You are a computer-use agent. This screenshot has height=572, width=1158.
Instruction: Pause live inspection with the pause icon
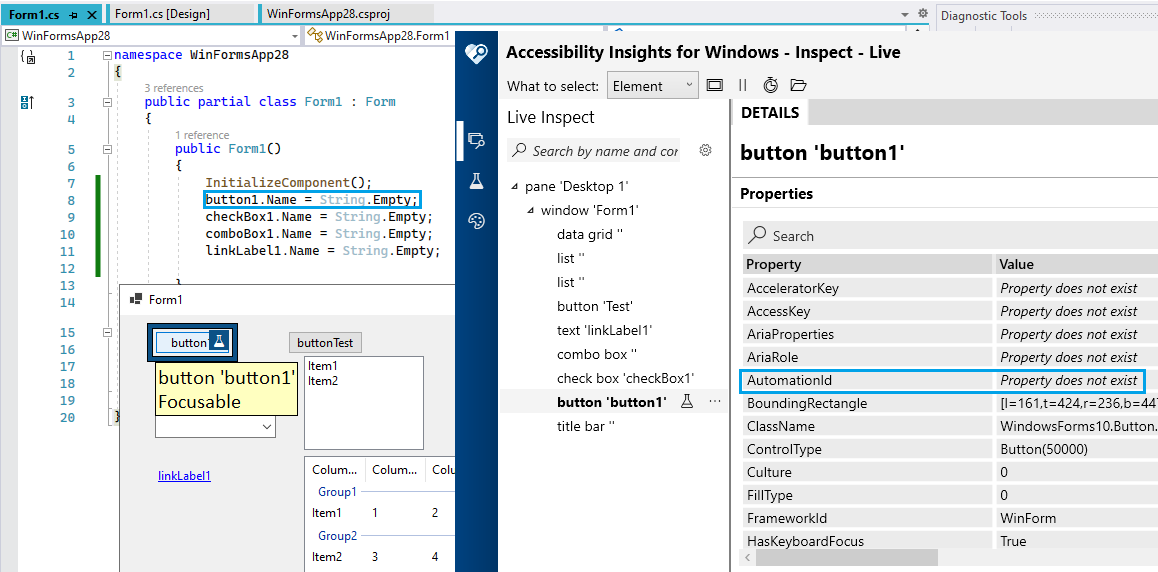[x=743, y=86]
